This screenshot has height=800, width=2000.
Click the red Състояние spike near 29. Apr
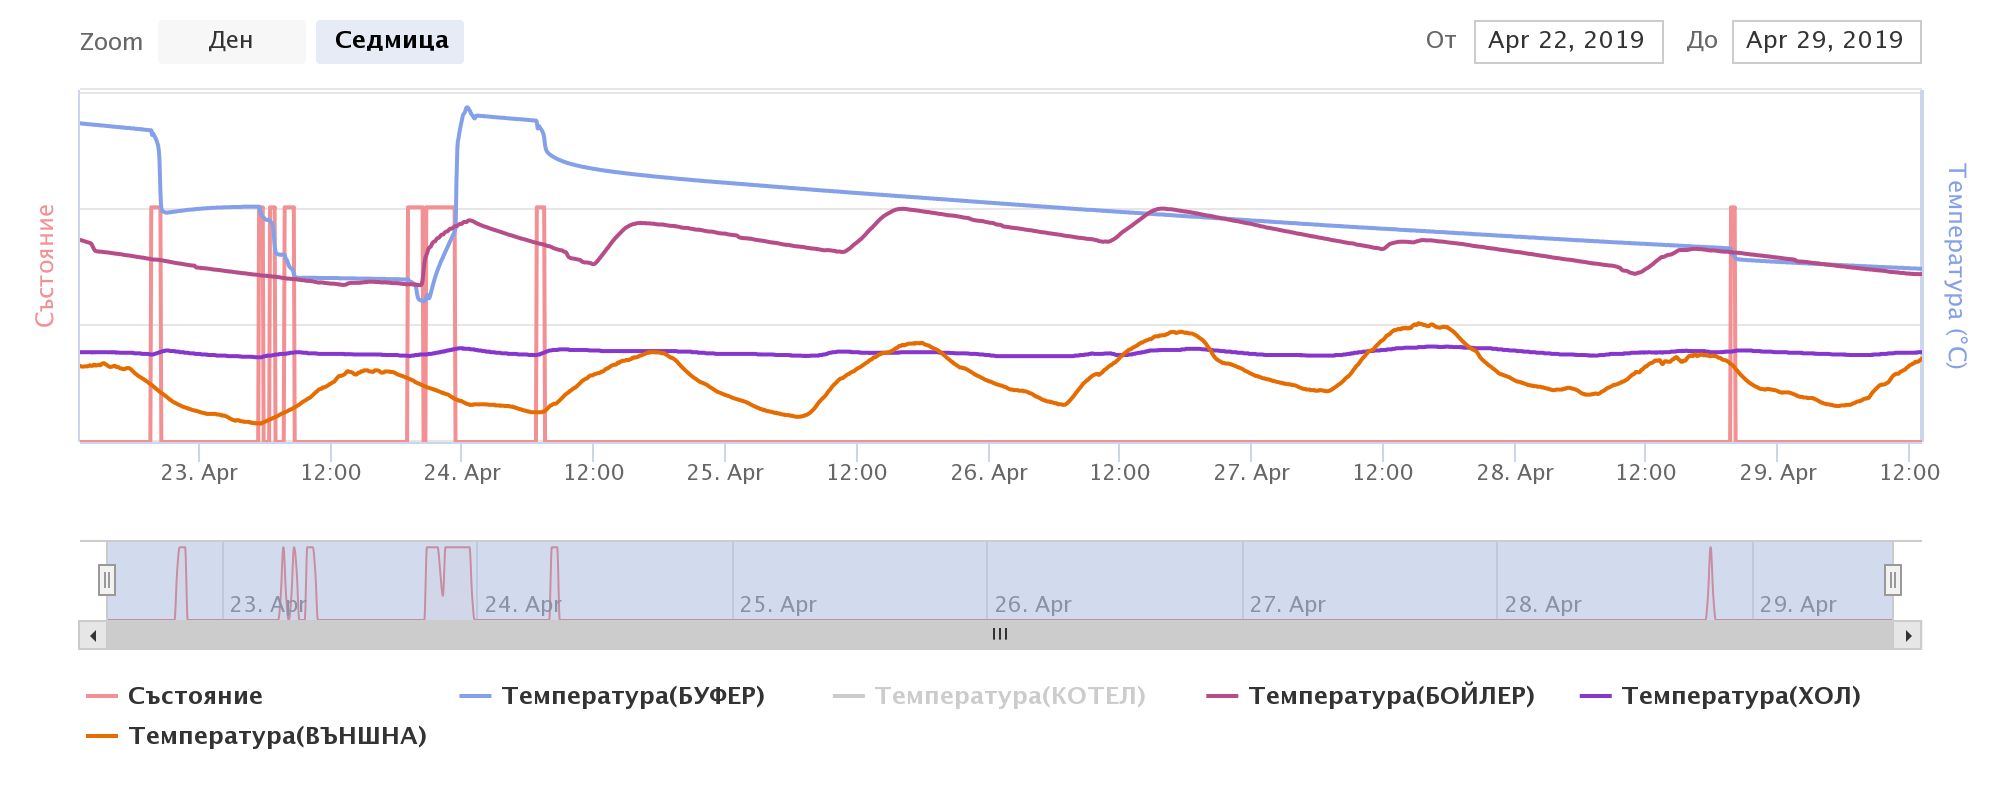pos(1730,320)
